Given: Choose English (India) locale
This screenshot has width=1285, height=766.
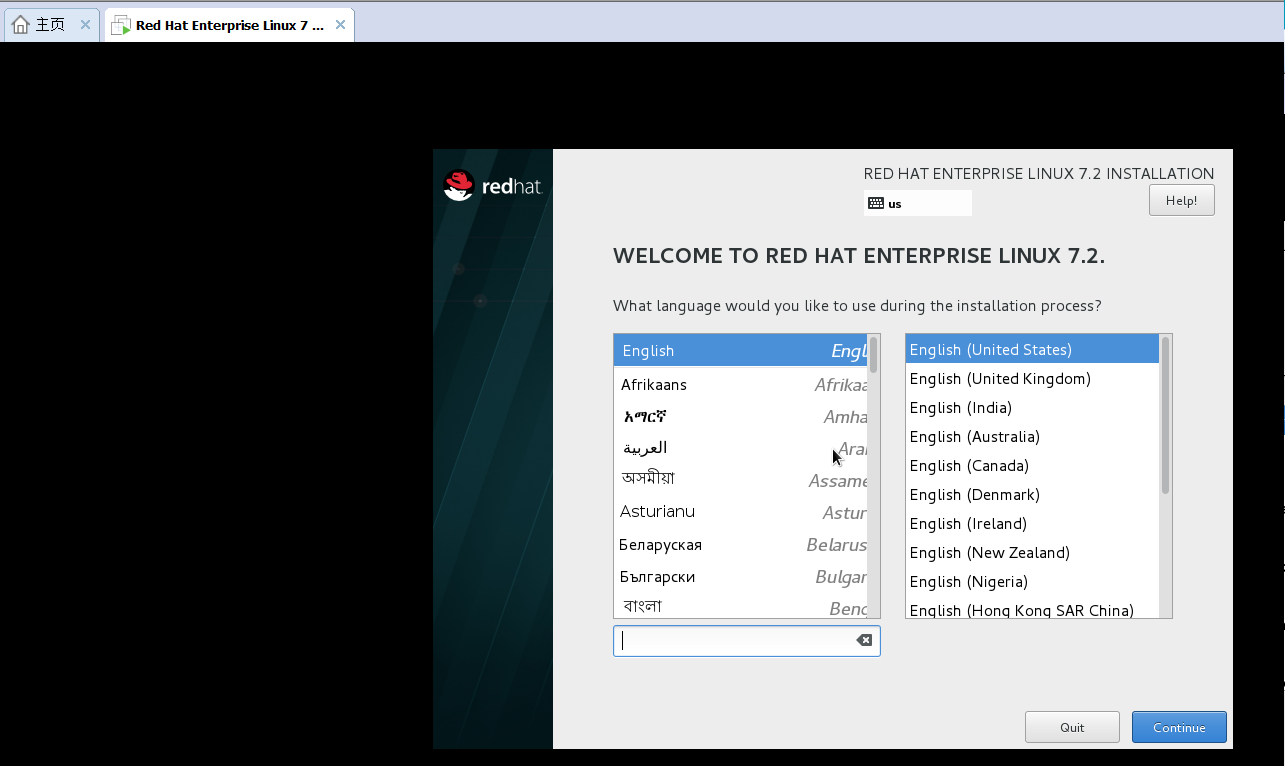Looking at the screenshot, I should click(x=1032, y=407).
